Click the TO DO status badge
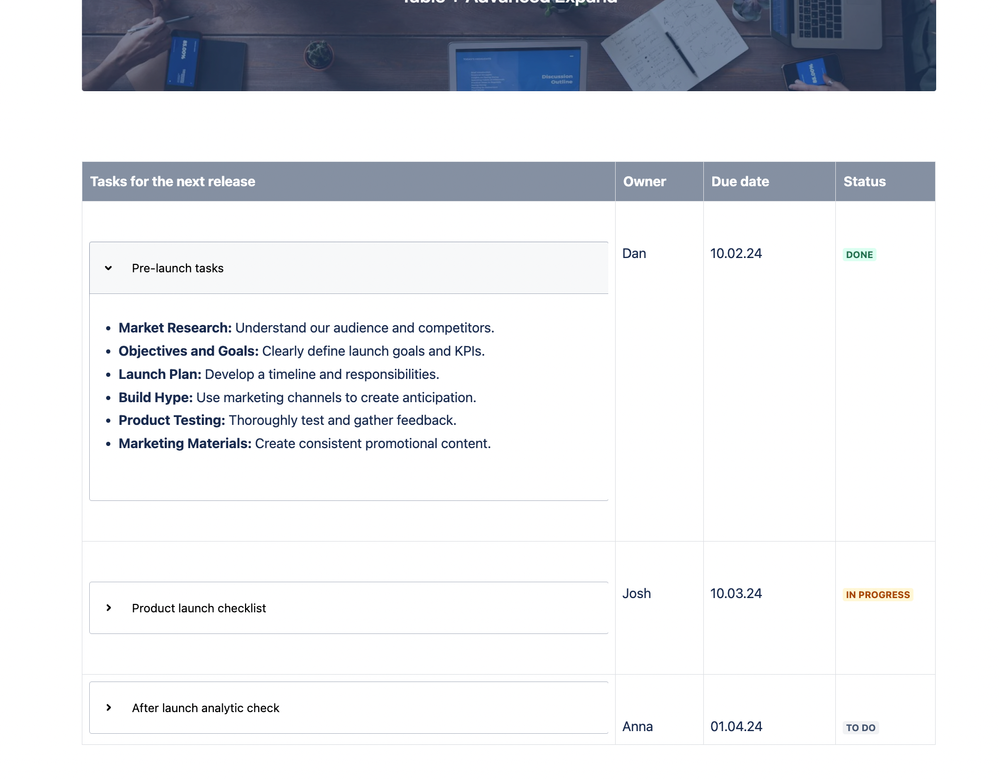 [860, 727]
